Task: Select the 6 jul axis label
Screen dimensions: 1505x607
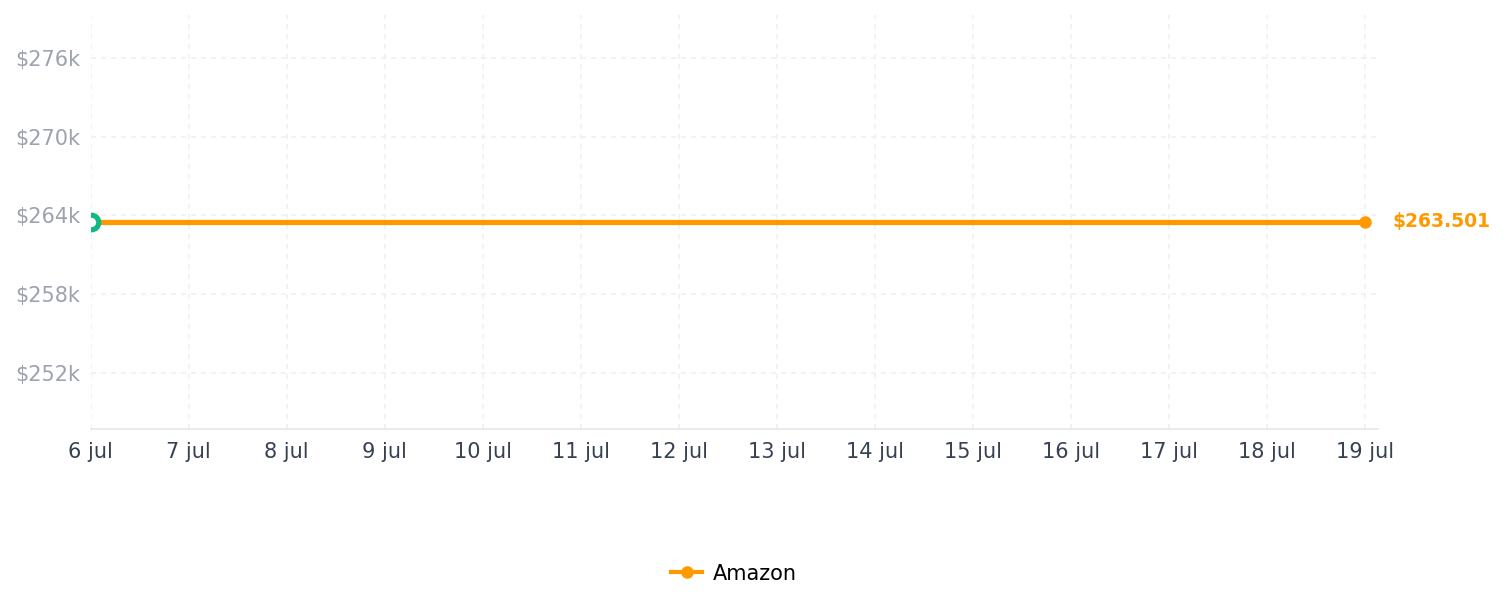Action: (90, 451)
